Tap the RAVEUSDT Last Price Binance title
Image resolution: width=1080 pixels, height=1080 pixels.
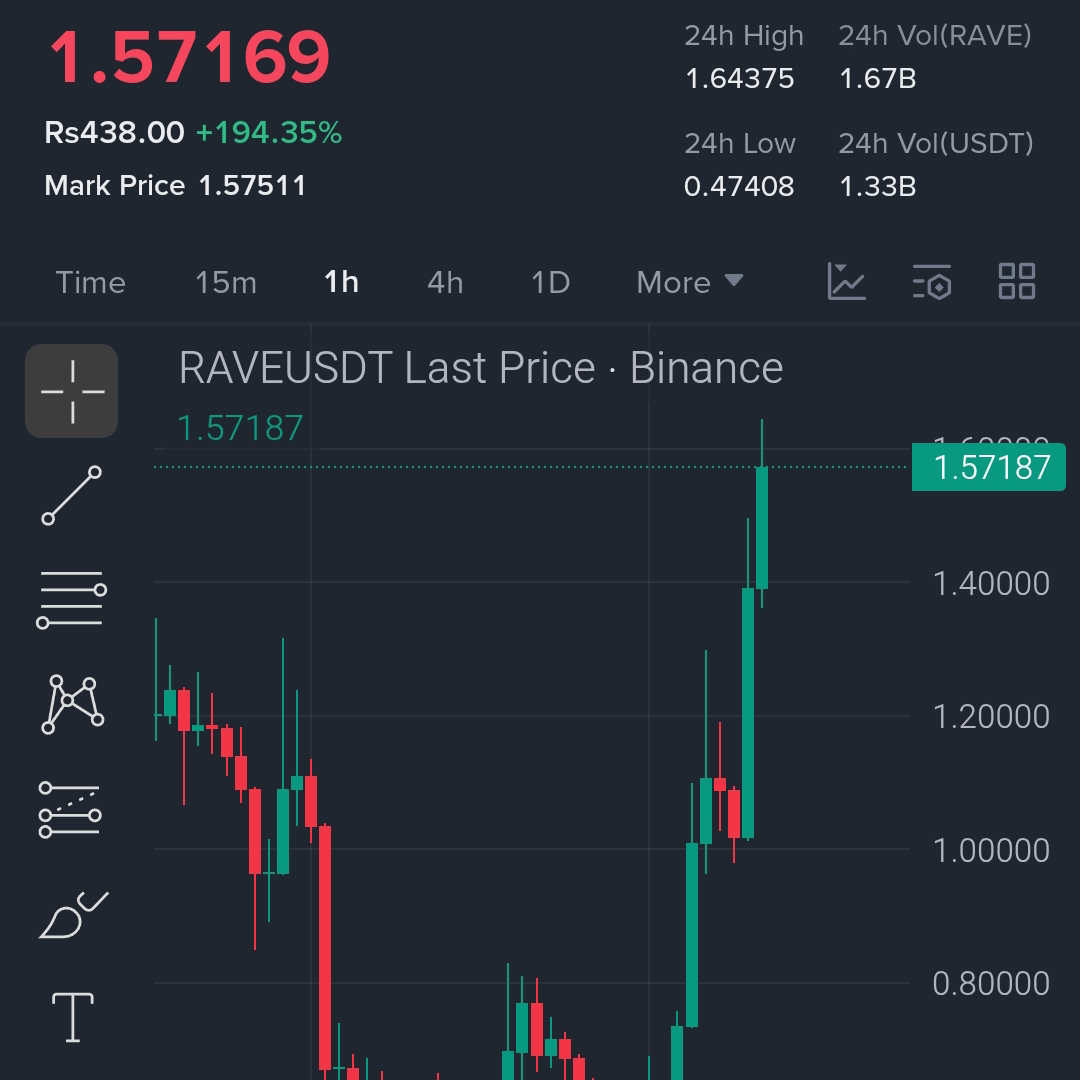coord(481,368)
